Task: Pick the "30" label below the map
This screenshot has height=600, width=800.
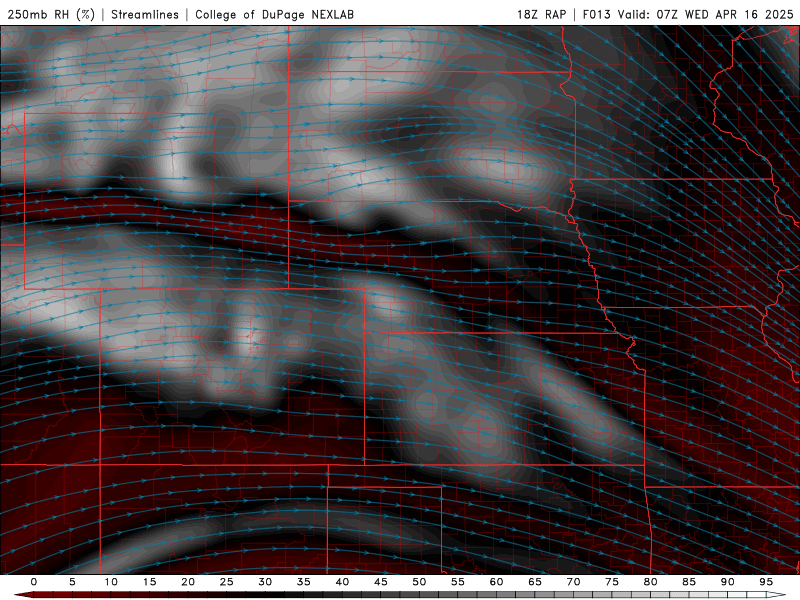Action: (265, 582)
